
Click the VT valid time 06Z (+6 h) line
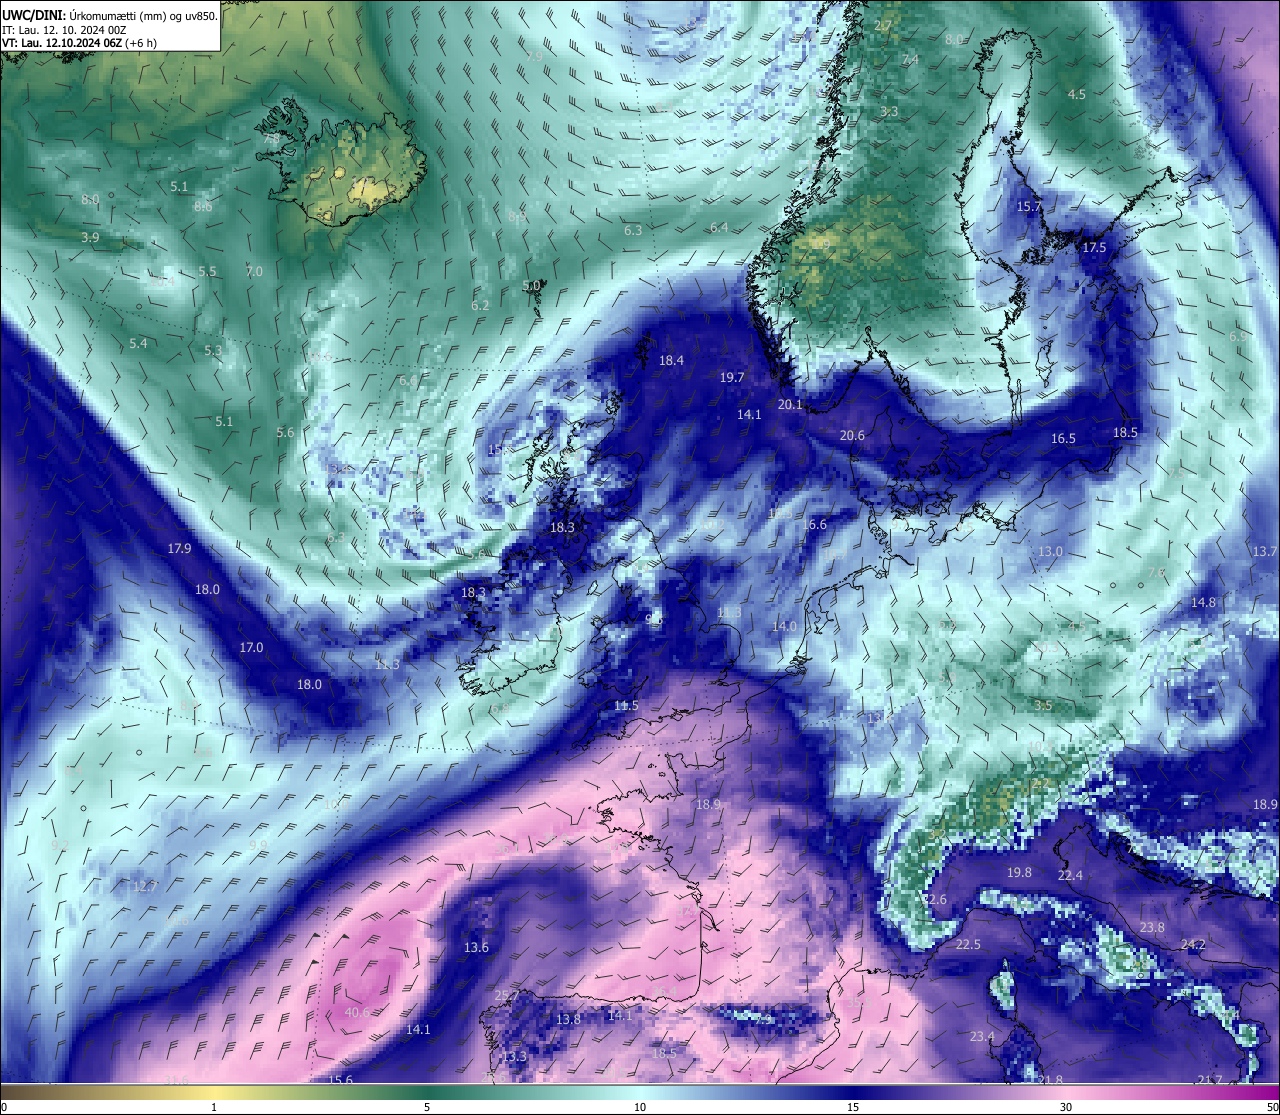click(x=79, y=43)
